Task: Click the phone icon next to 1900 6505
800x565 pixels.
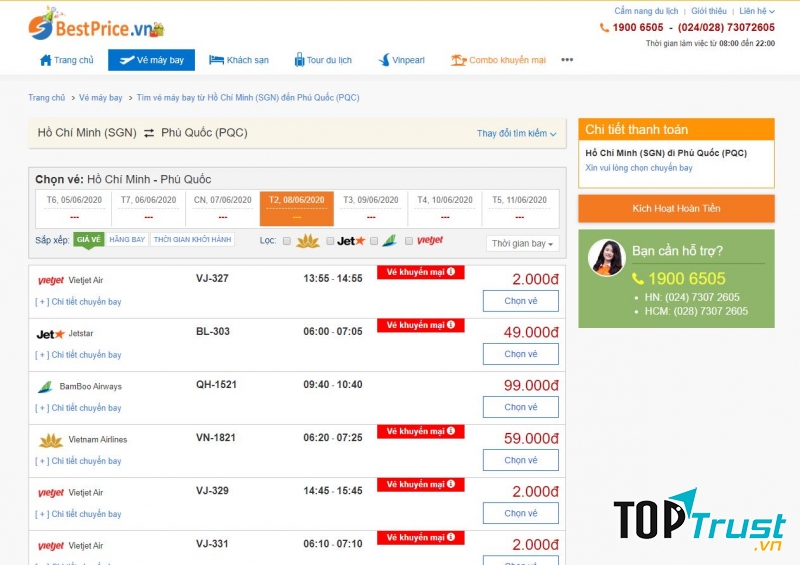Action: tap(604, 28)
